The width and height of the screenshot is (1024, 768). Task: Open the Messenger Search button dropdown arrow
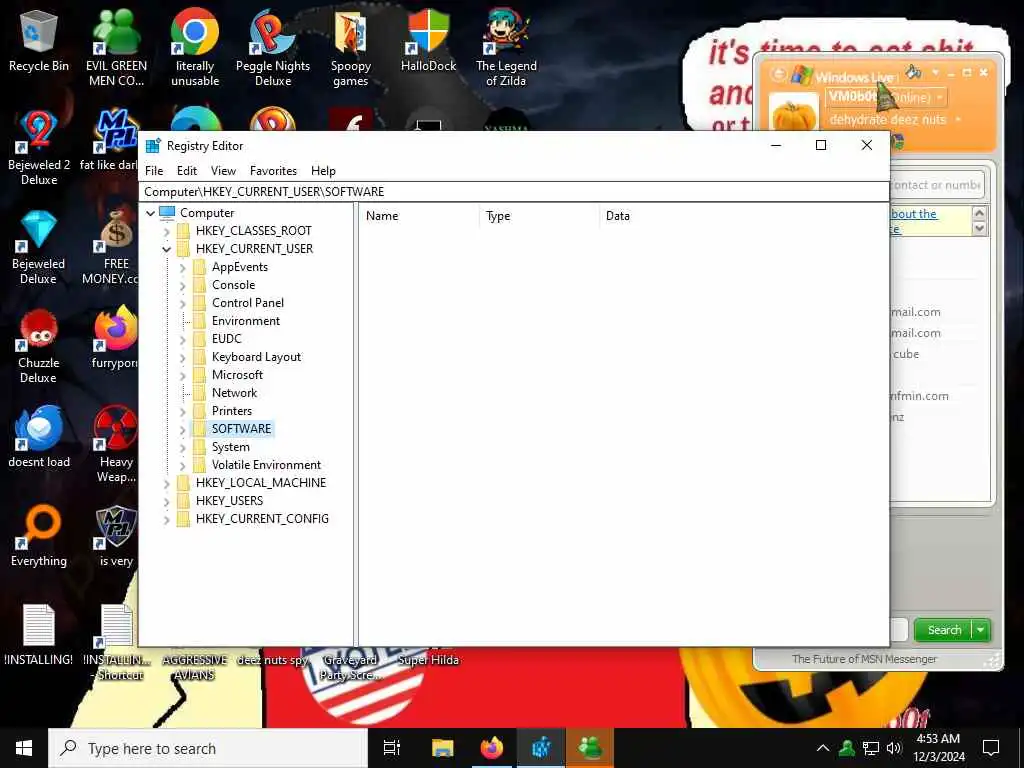(981, 630)
